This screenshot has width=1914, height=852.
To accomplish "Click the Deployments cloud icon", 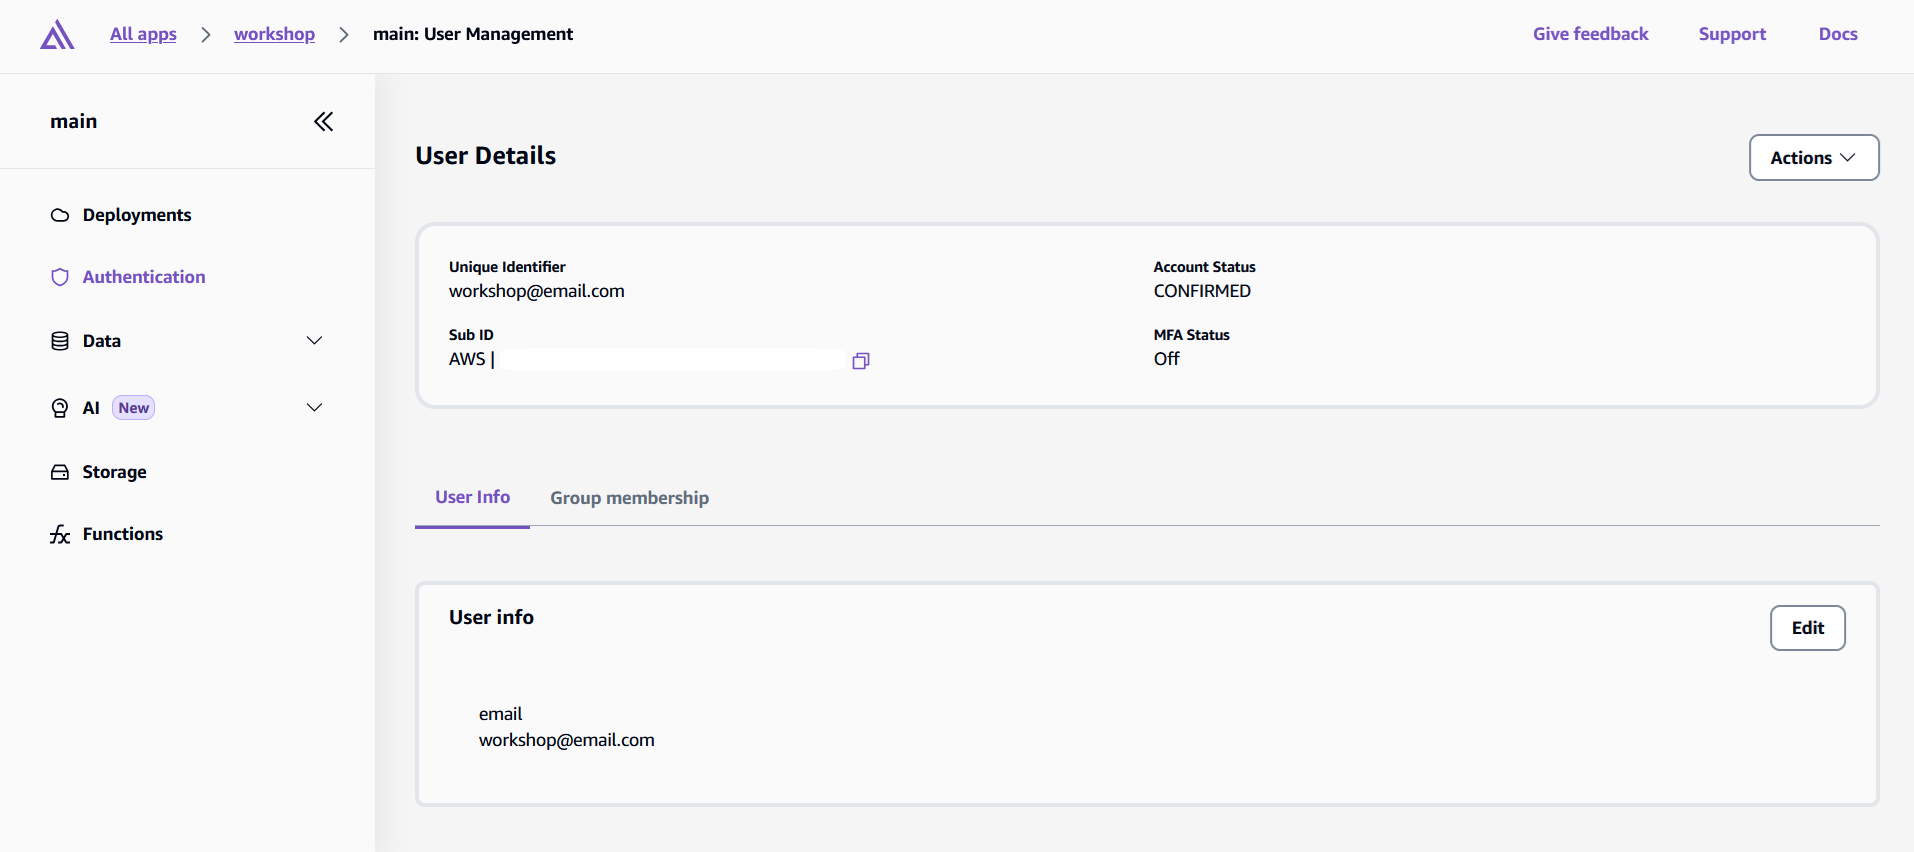I will point(60,215).
